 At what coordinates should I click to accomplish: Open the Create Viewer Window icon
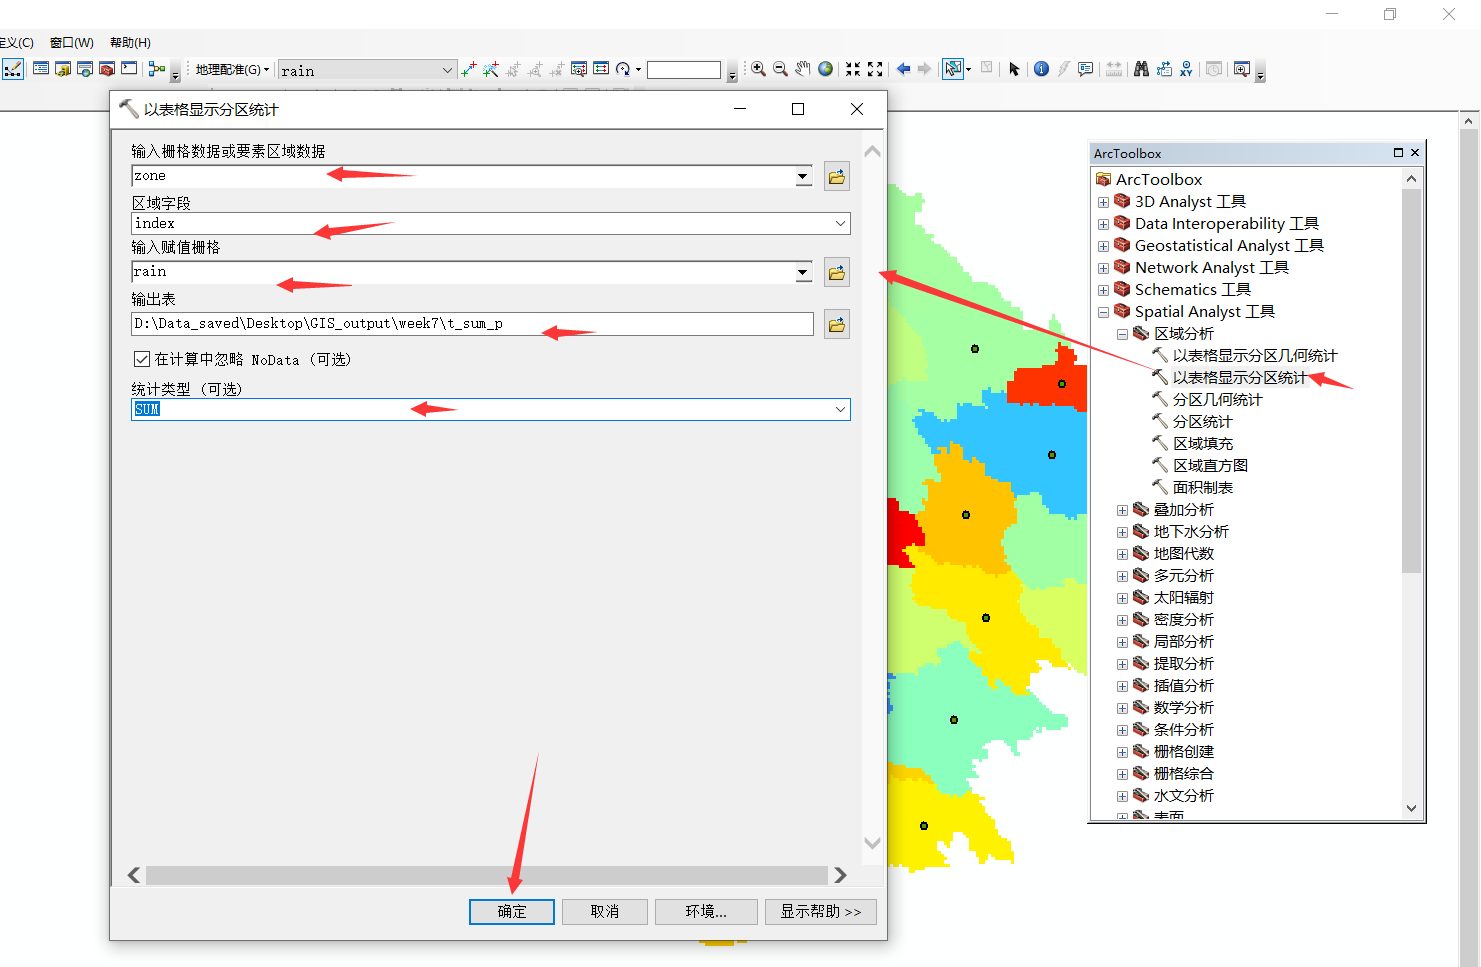point(1241,69)
